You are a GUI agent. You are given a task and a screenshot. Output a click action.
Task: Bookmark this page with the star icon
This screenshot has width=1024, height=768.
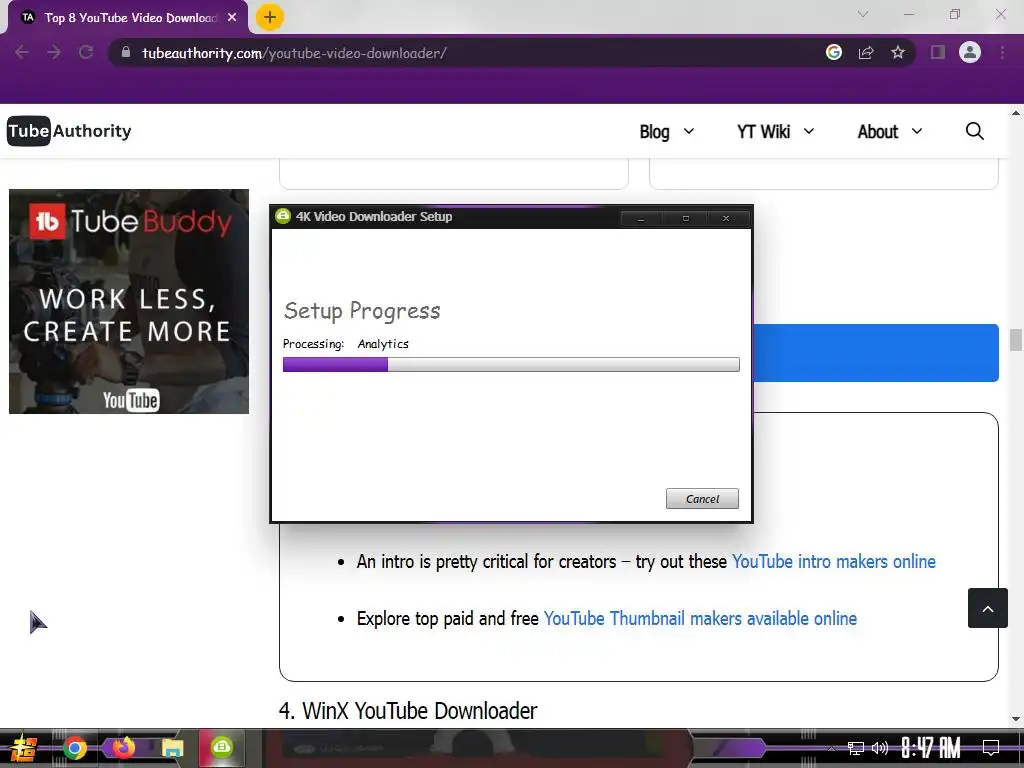898,52
